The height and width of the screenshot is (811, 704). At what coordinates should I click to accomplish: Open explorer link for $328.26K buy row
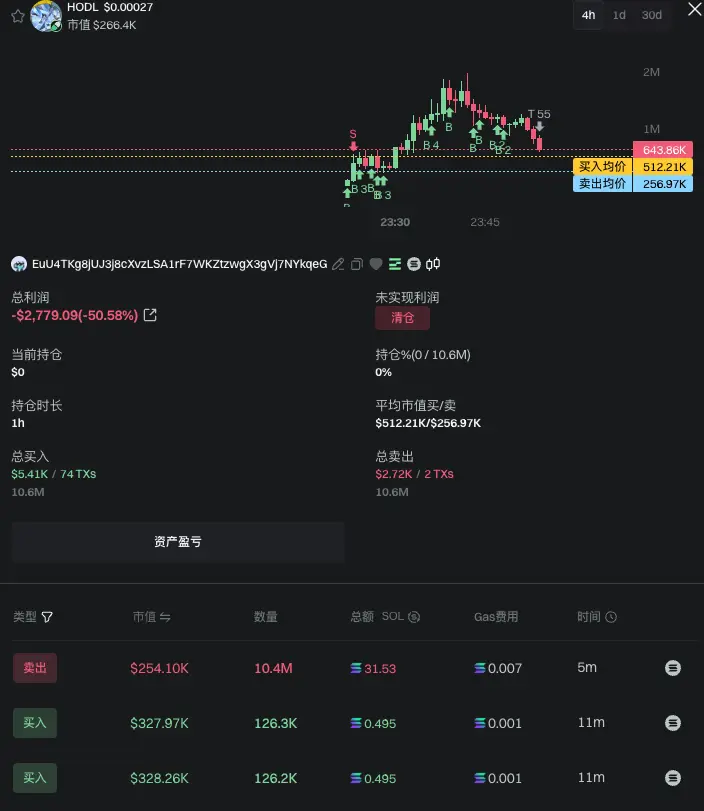pos(672,778)
